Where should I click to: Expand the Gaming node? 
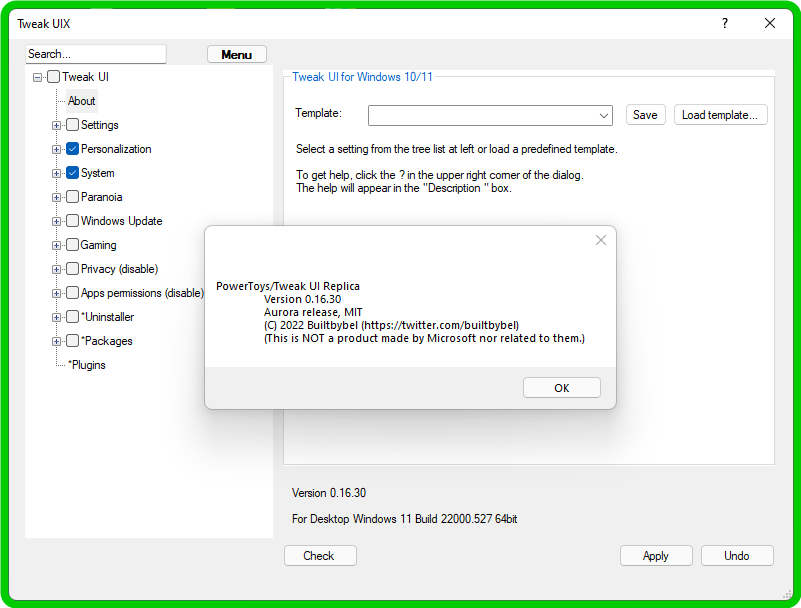click(56, 245)
